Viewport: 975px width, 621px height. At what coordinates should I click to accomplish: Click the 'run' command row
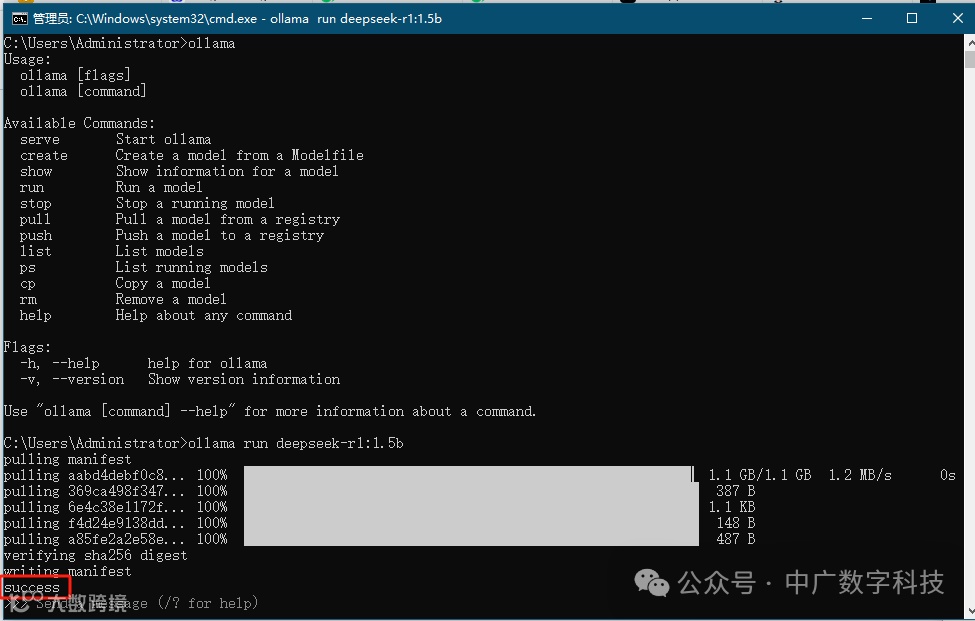point(111,188)
